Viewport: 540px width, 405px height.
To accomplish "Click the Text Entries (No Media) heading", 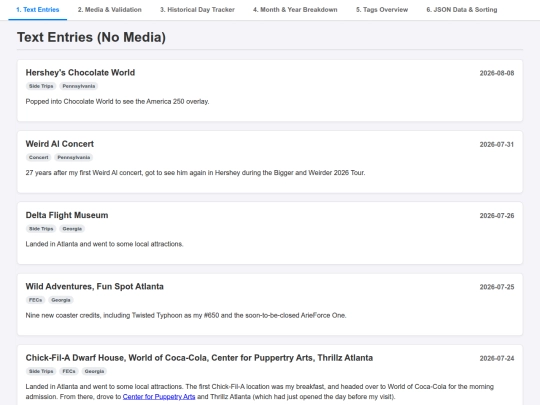I will [x=91, y=37].
